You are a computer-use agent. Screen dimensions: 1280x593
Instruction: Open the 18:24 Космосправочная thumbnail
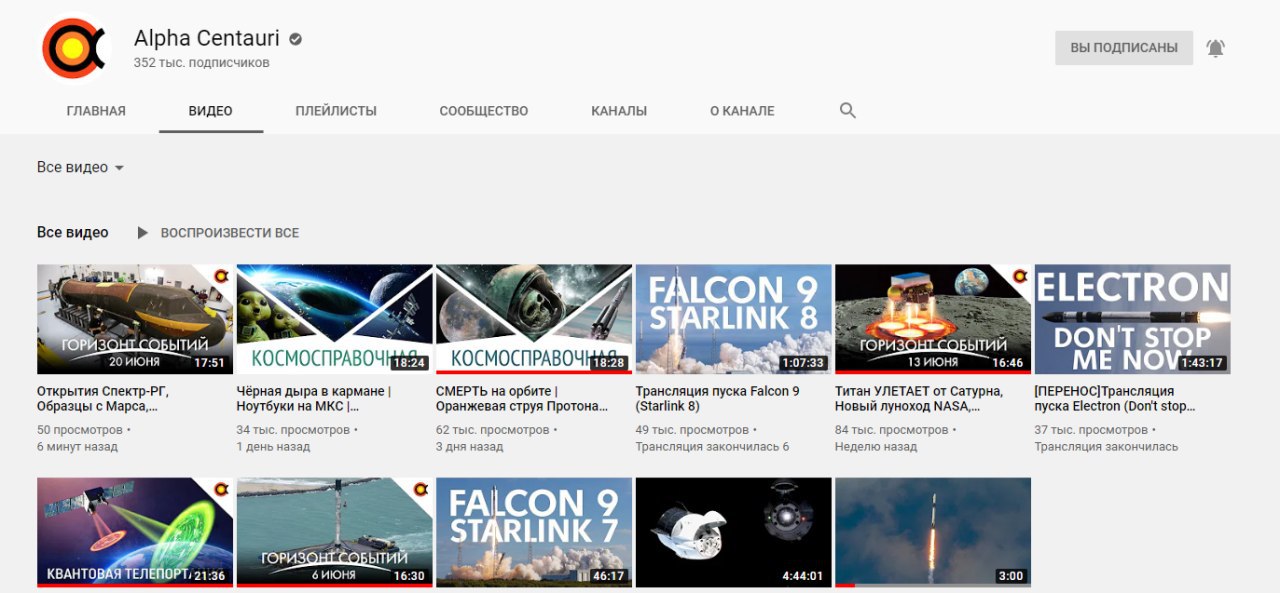point(334,319)
